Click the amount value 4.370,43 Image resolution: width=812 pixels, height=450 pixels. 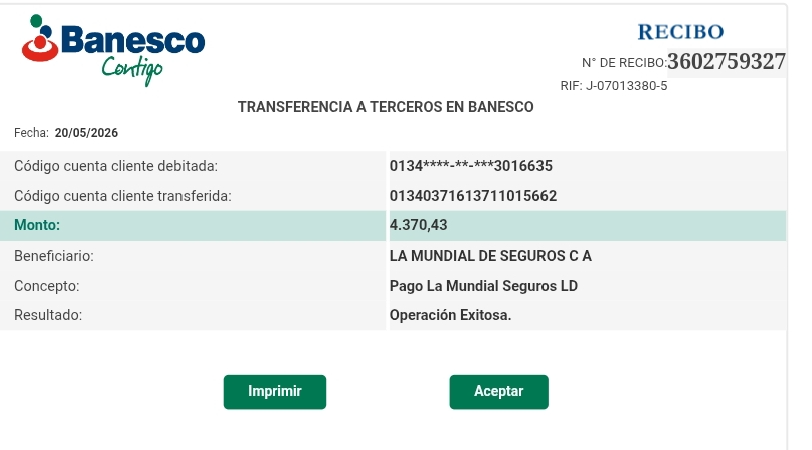(x=418, y=225)
